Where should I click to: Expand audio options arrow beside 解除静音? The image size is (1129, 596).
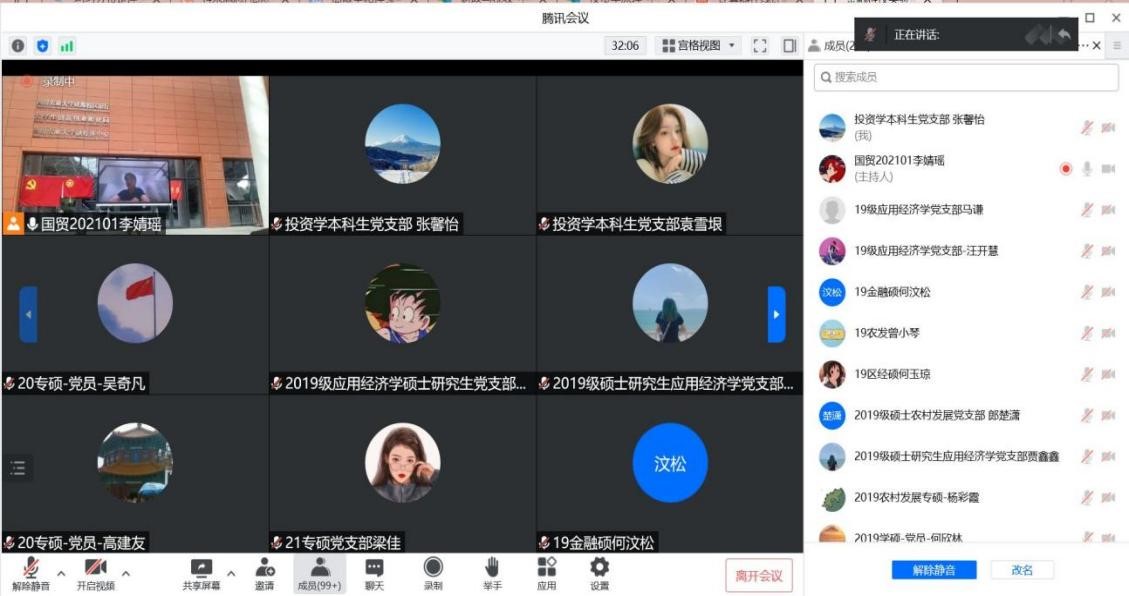(61, 574)
